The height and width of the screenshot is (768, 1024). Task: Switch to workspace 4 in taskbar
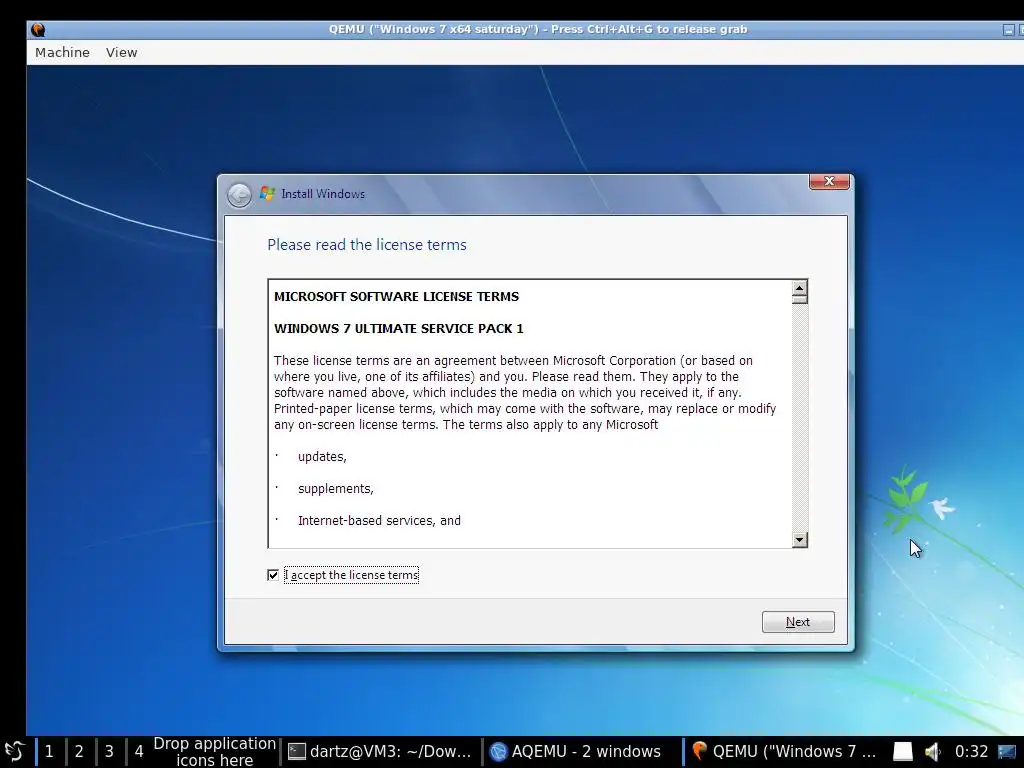(138, 752)
